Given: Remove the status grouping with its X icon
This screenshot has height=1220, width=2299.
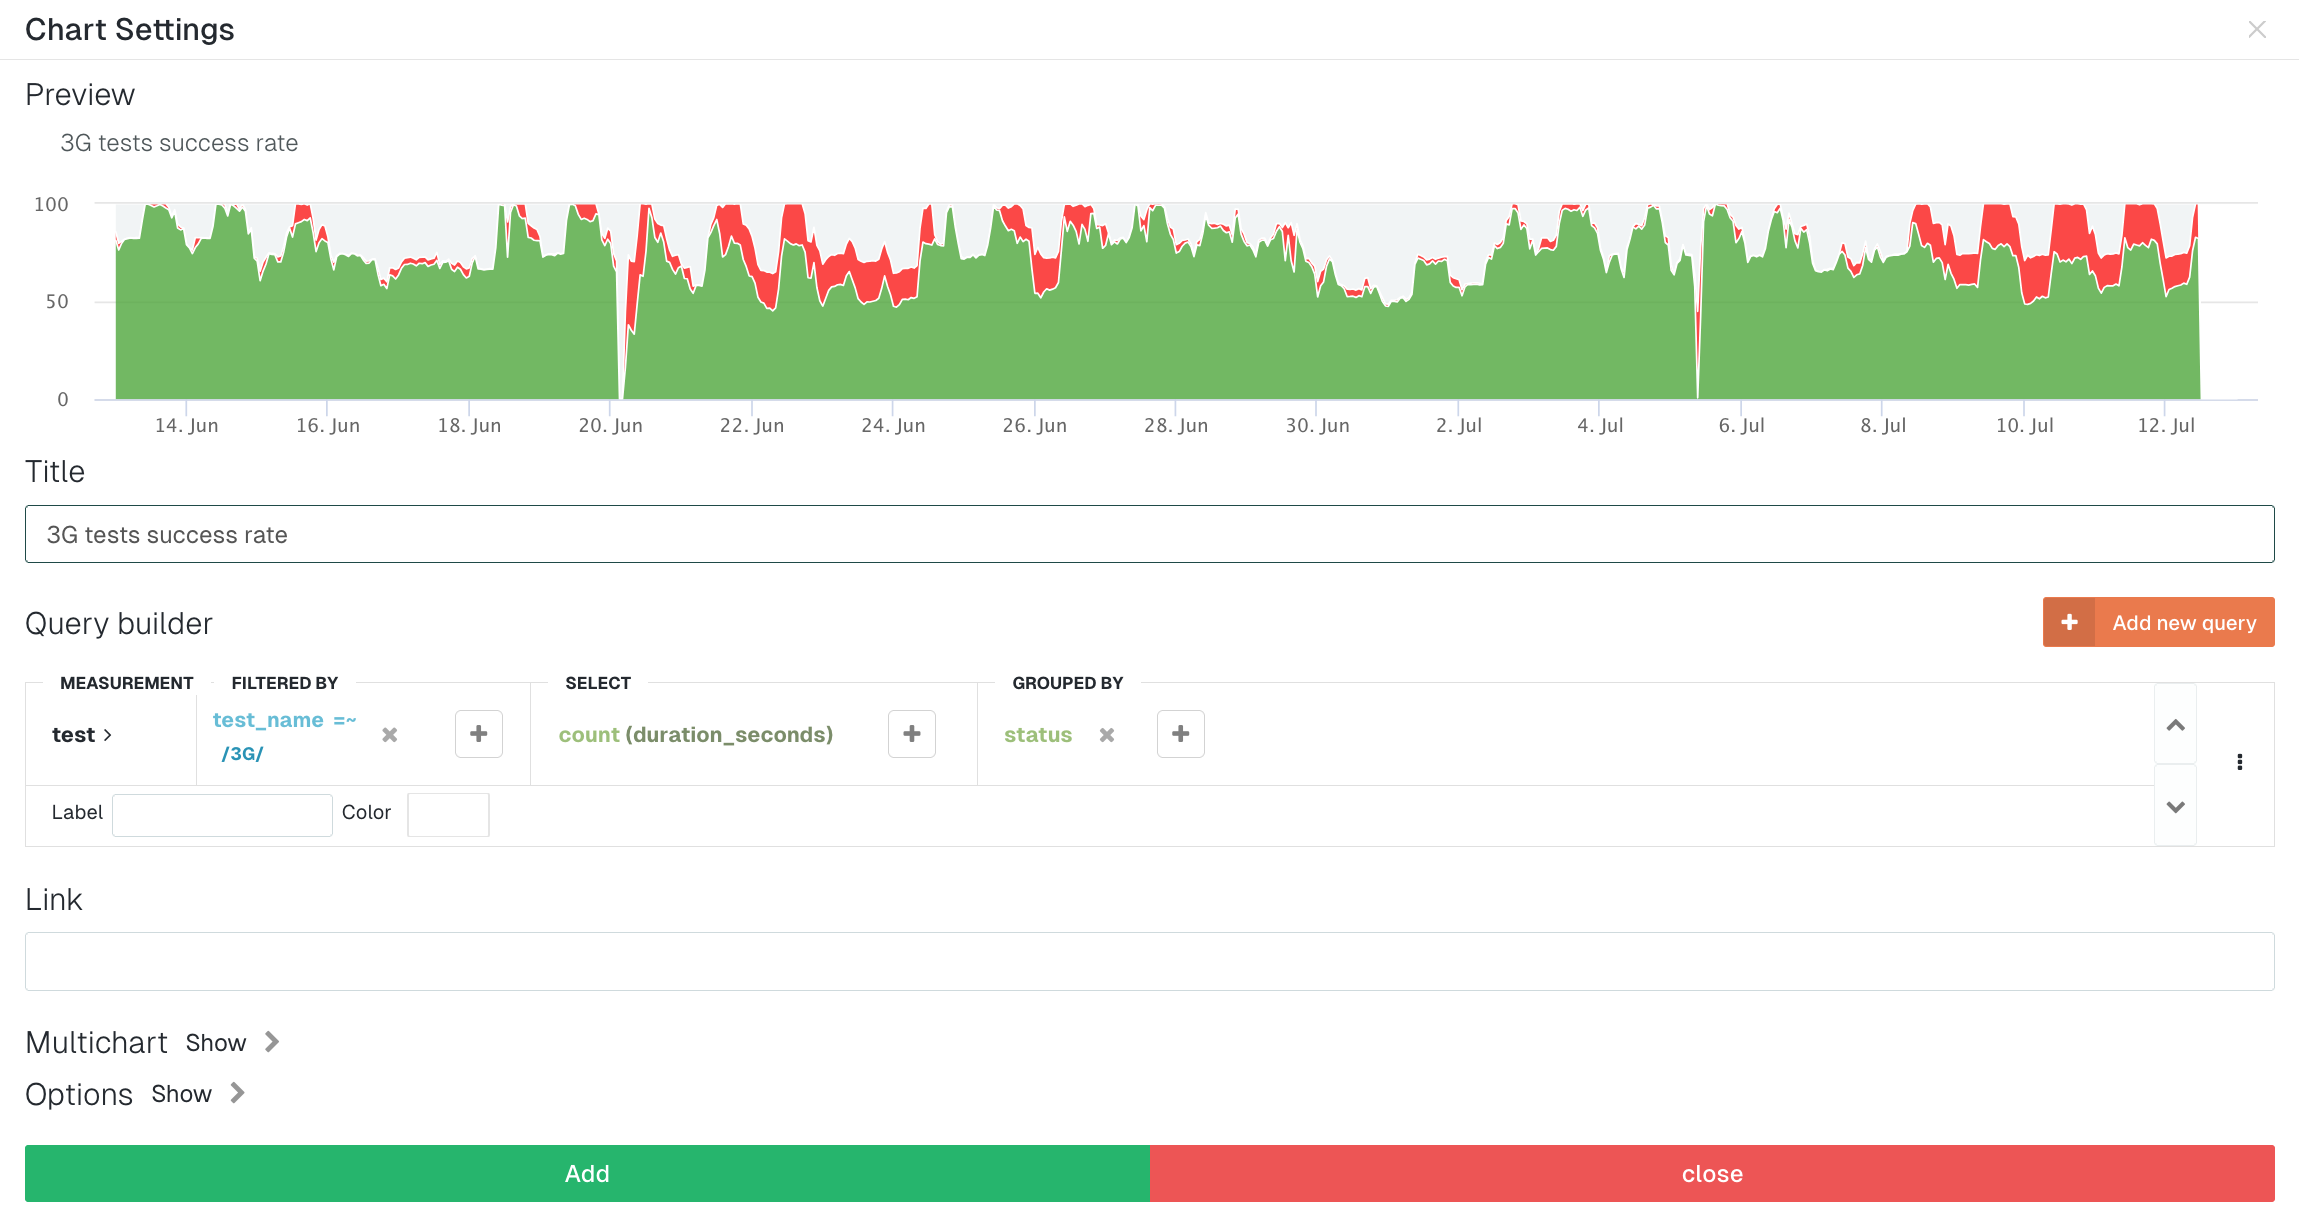Looking at the screenshot, I should [1107, 735].
